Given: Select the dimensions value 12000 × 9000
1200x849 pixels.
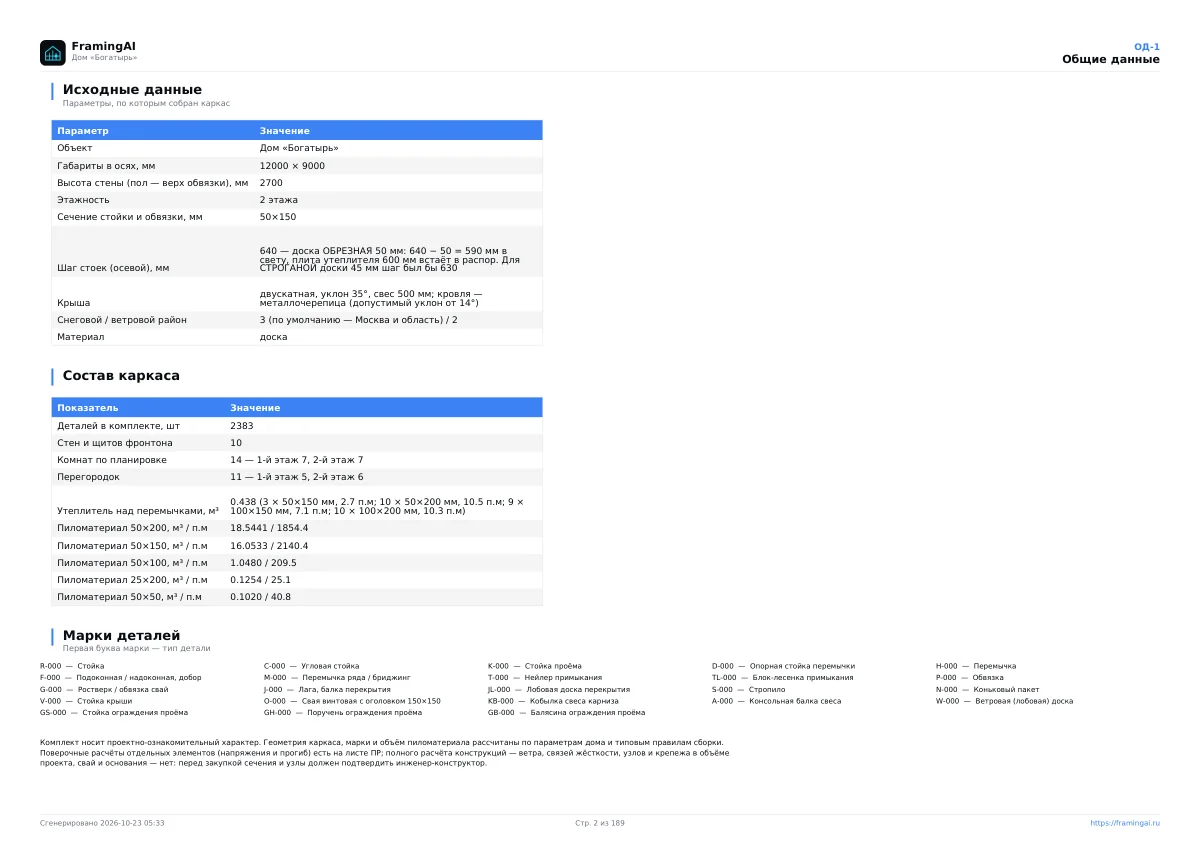Looking at the screenshot, I should point(292,166).
